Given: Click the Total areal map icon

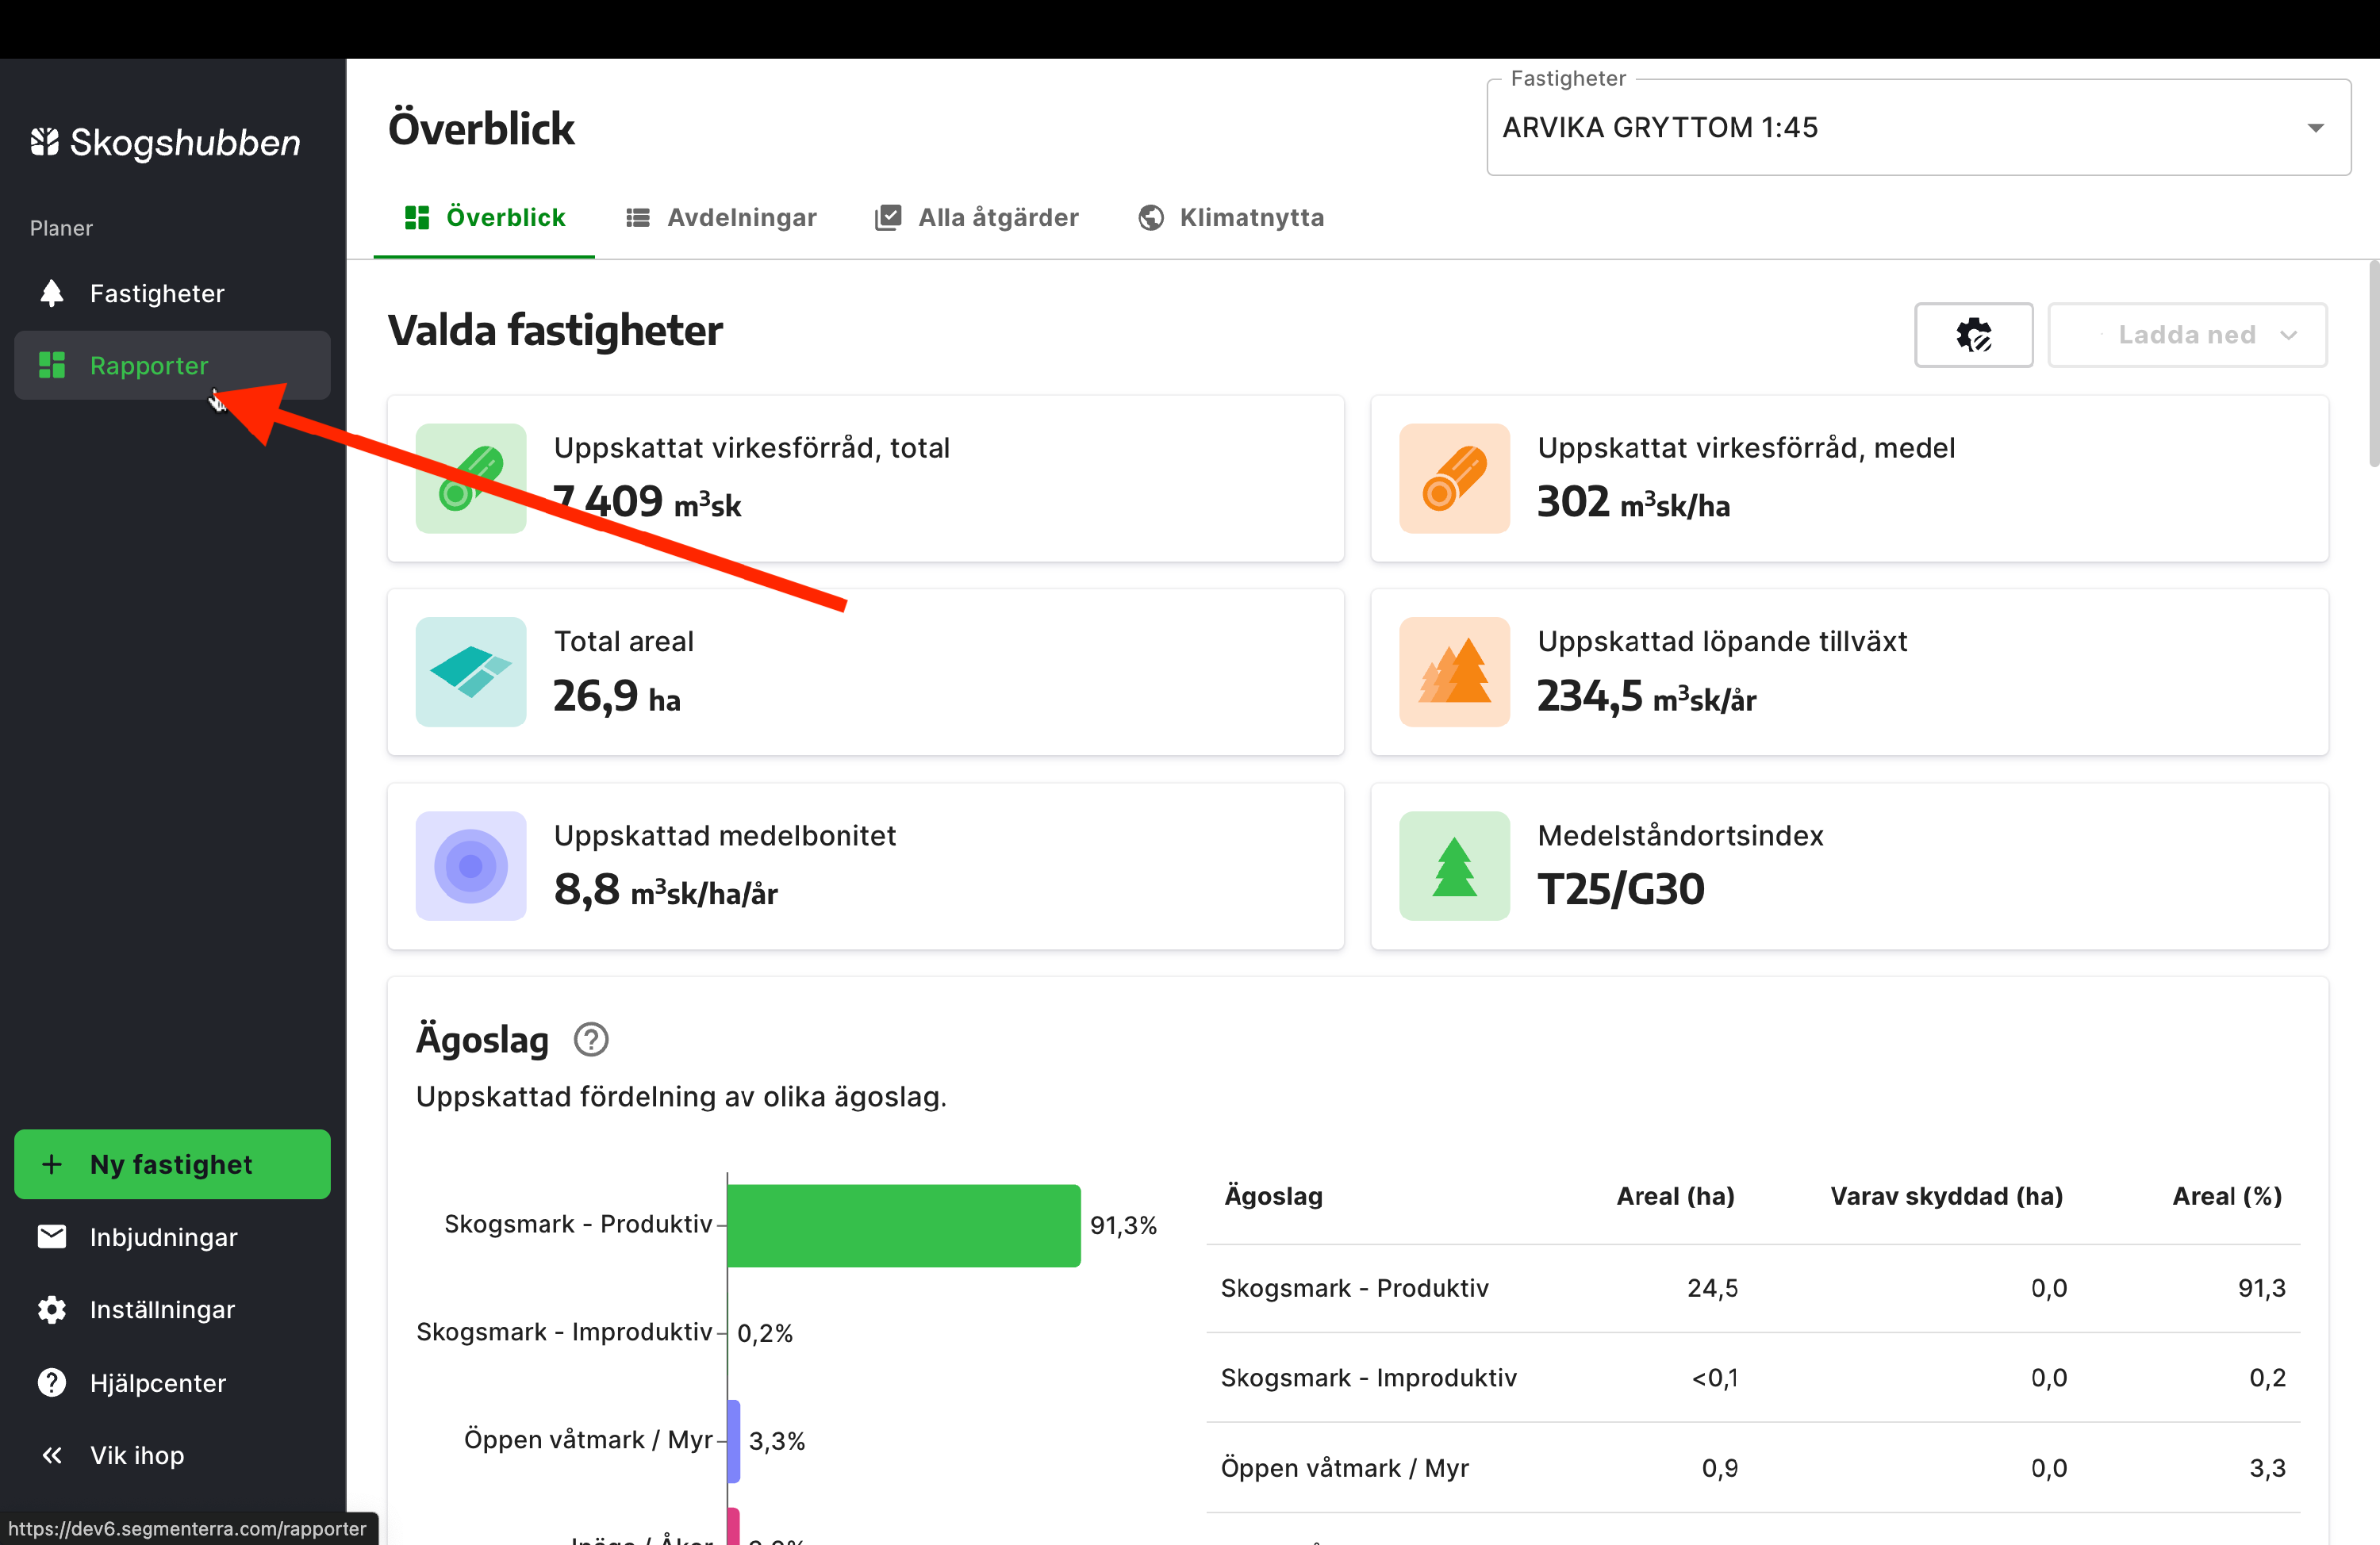Looking at the screenshot, I should tap(470, 672).
